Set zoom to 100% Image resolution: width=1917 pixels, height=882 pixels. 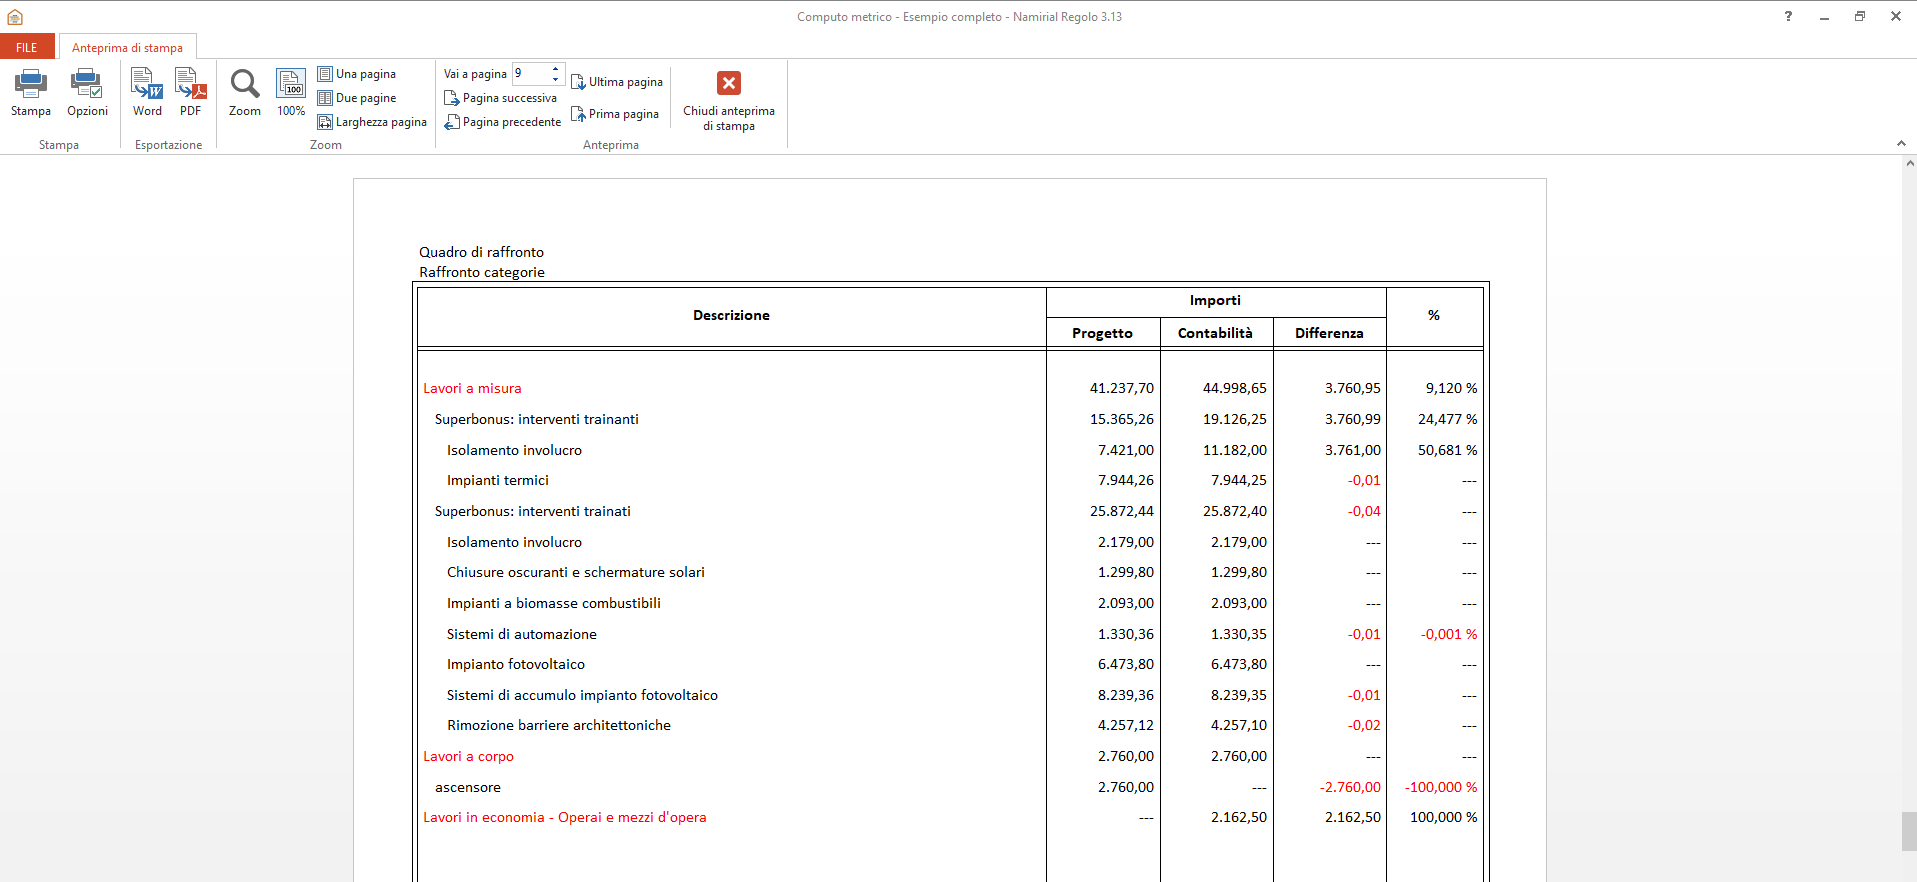[x=291, y=85]
